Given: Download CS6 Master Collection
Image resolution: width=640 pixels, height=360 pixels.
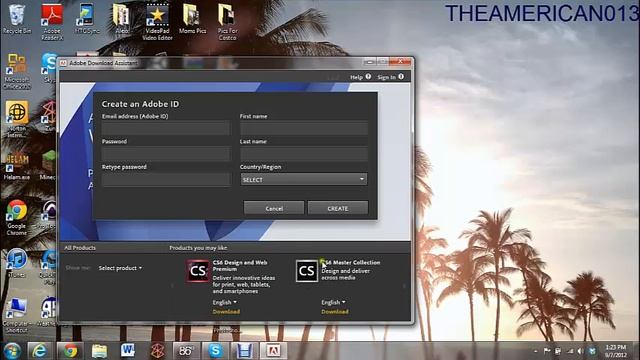Looking at the screenshot, I should 335,311.
